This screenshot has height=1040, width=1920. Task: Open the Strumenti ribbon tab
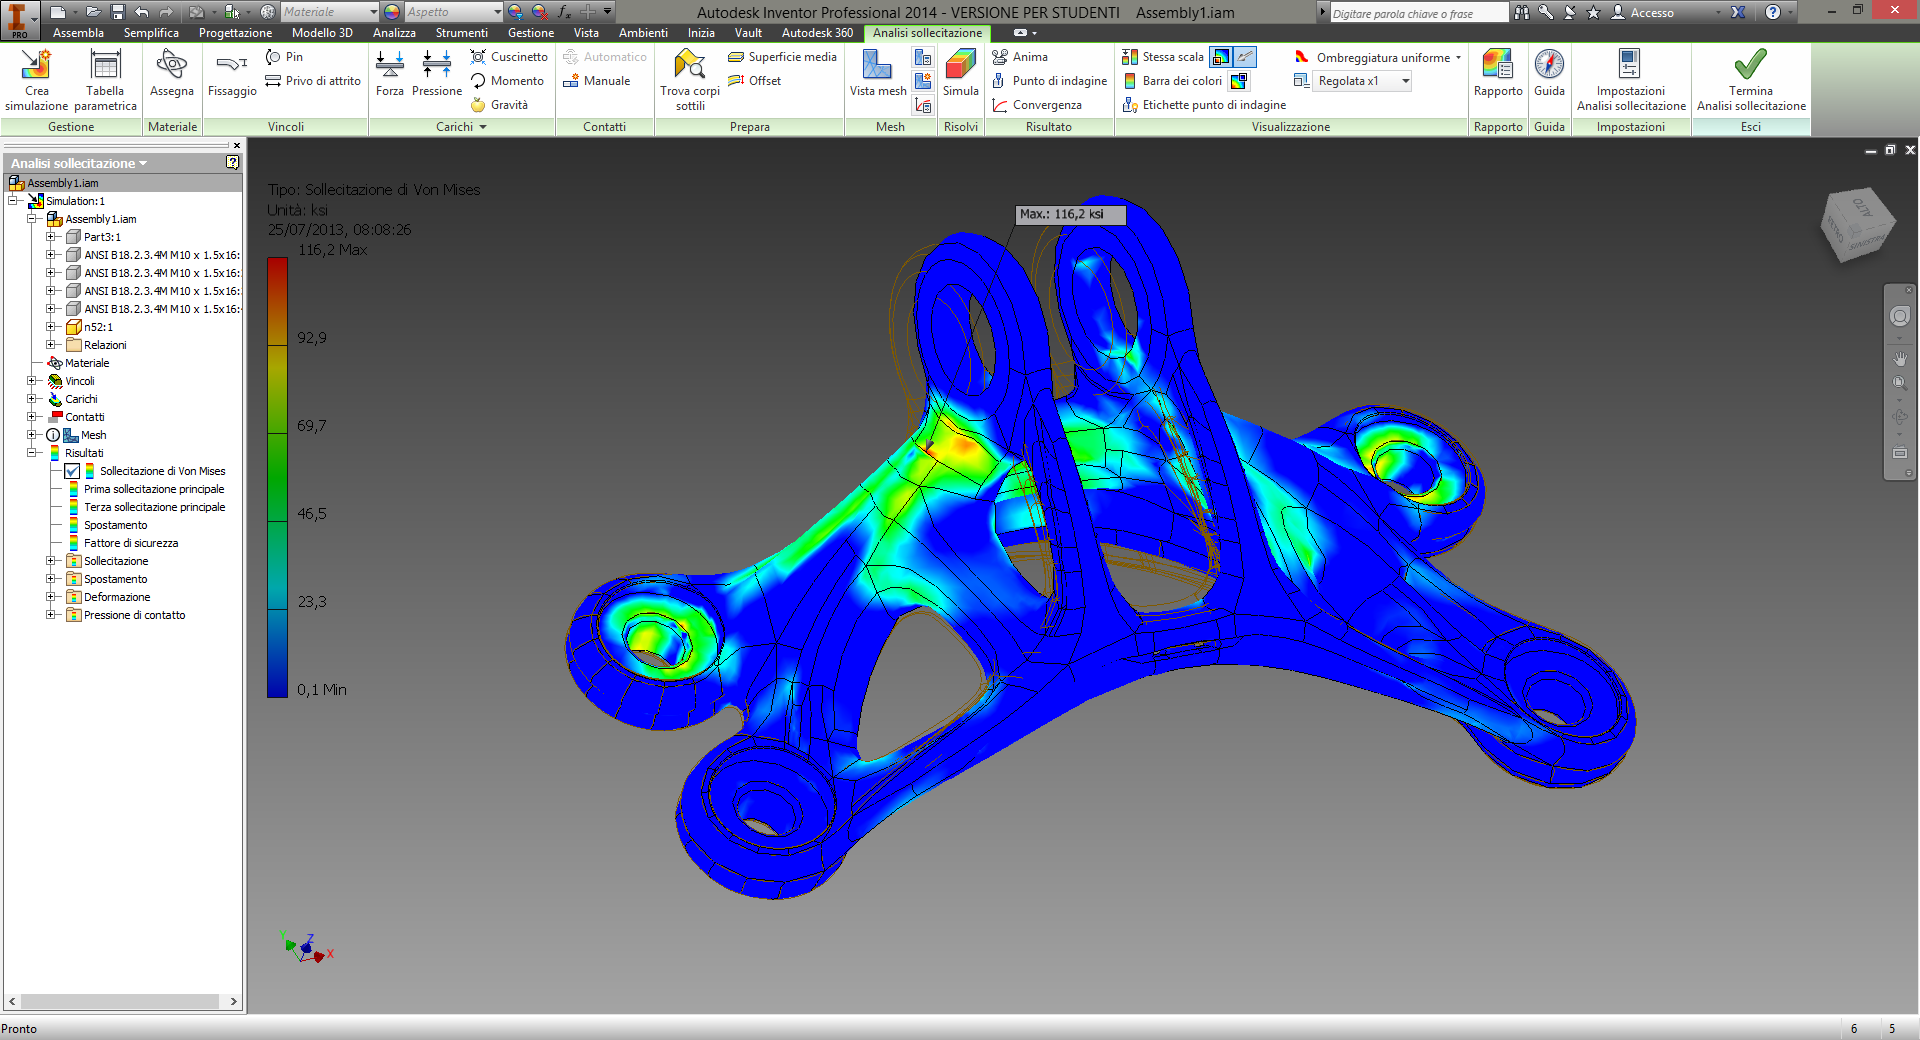(x=461, y=33)
